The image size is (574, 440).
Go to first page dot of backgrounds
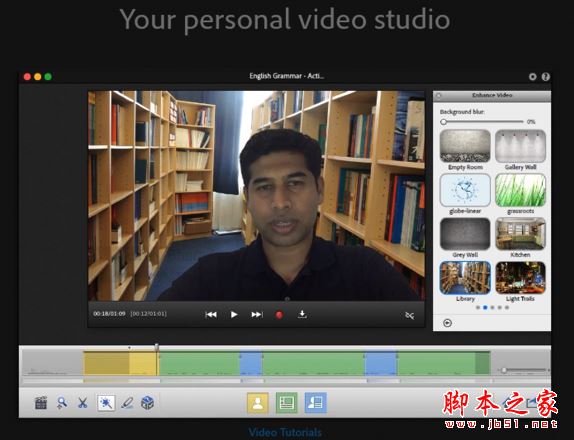478,307
